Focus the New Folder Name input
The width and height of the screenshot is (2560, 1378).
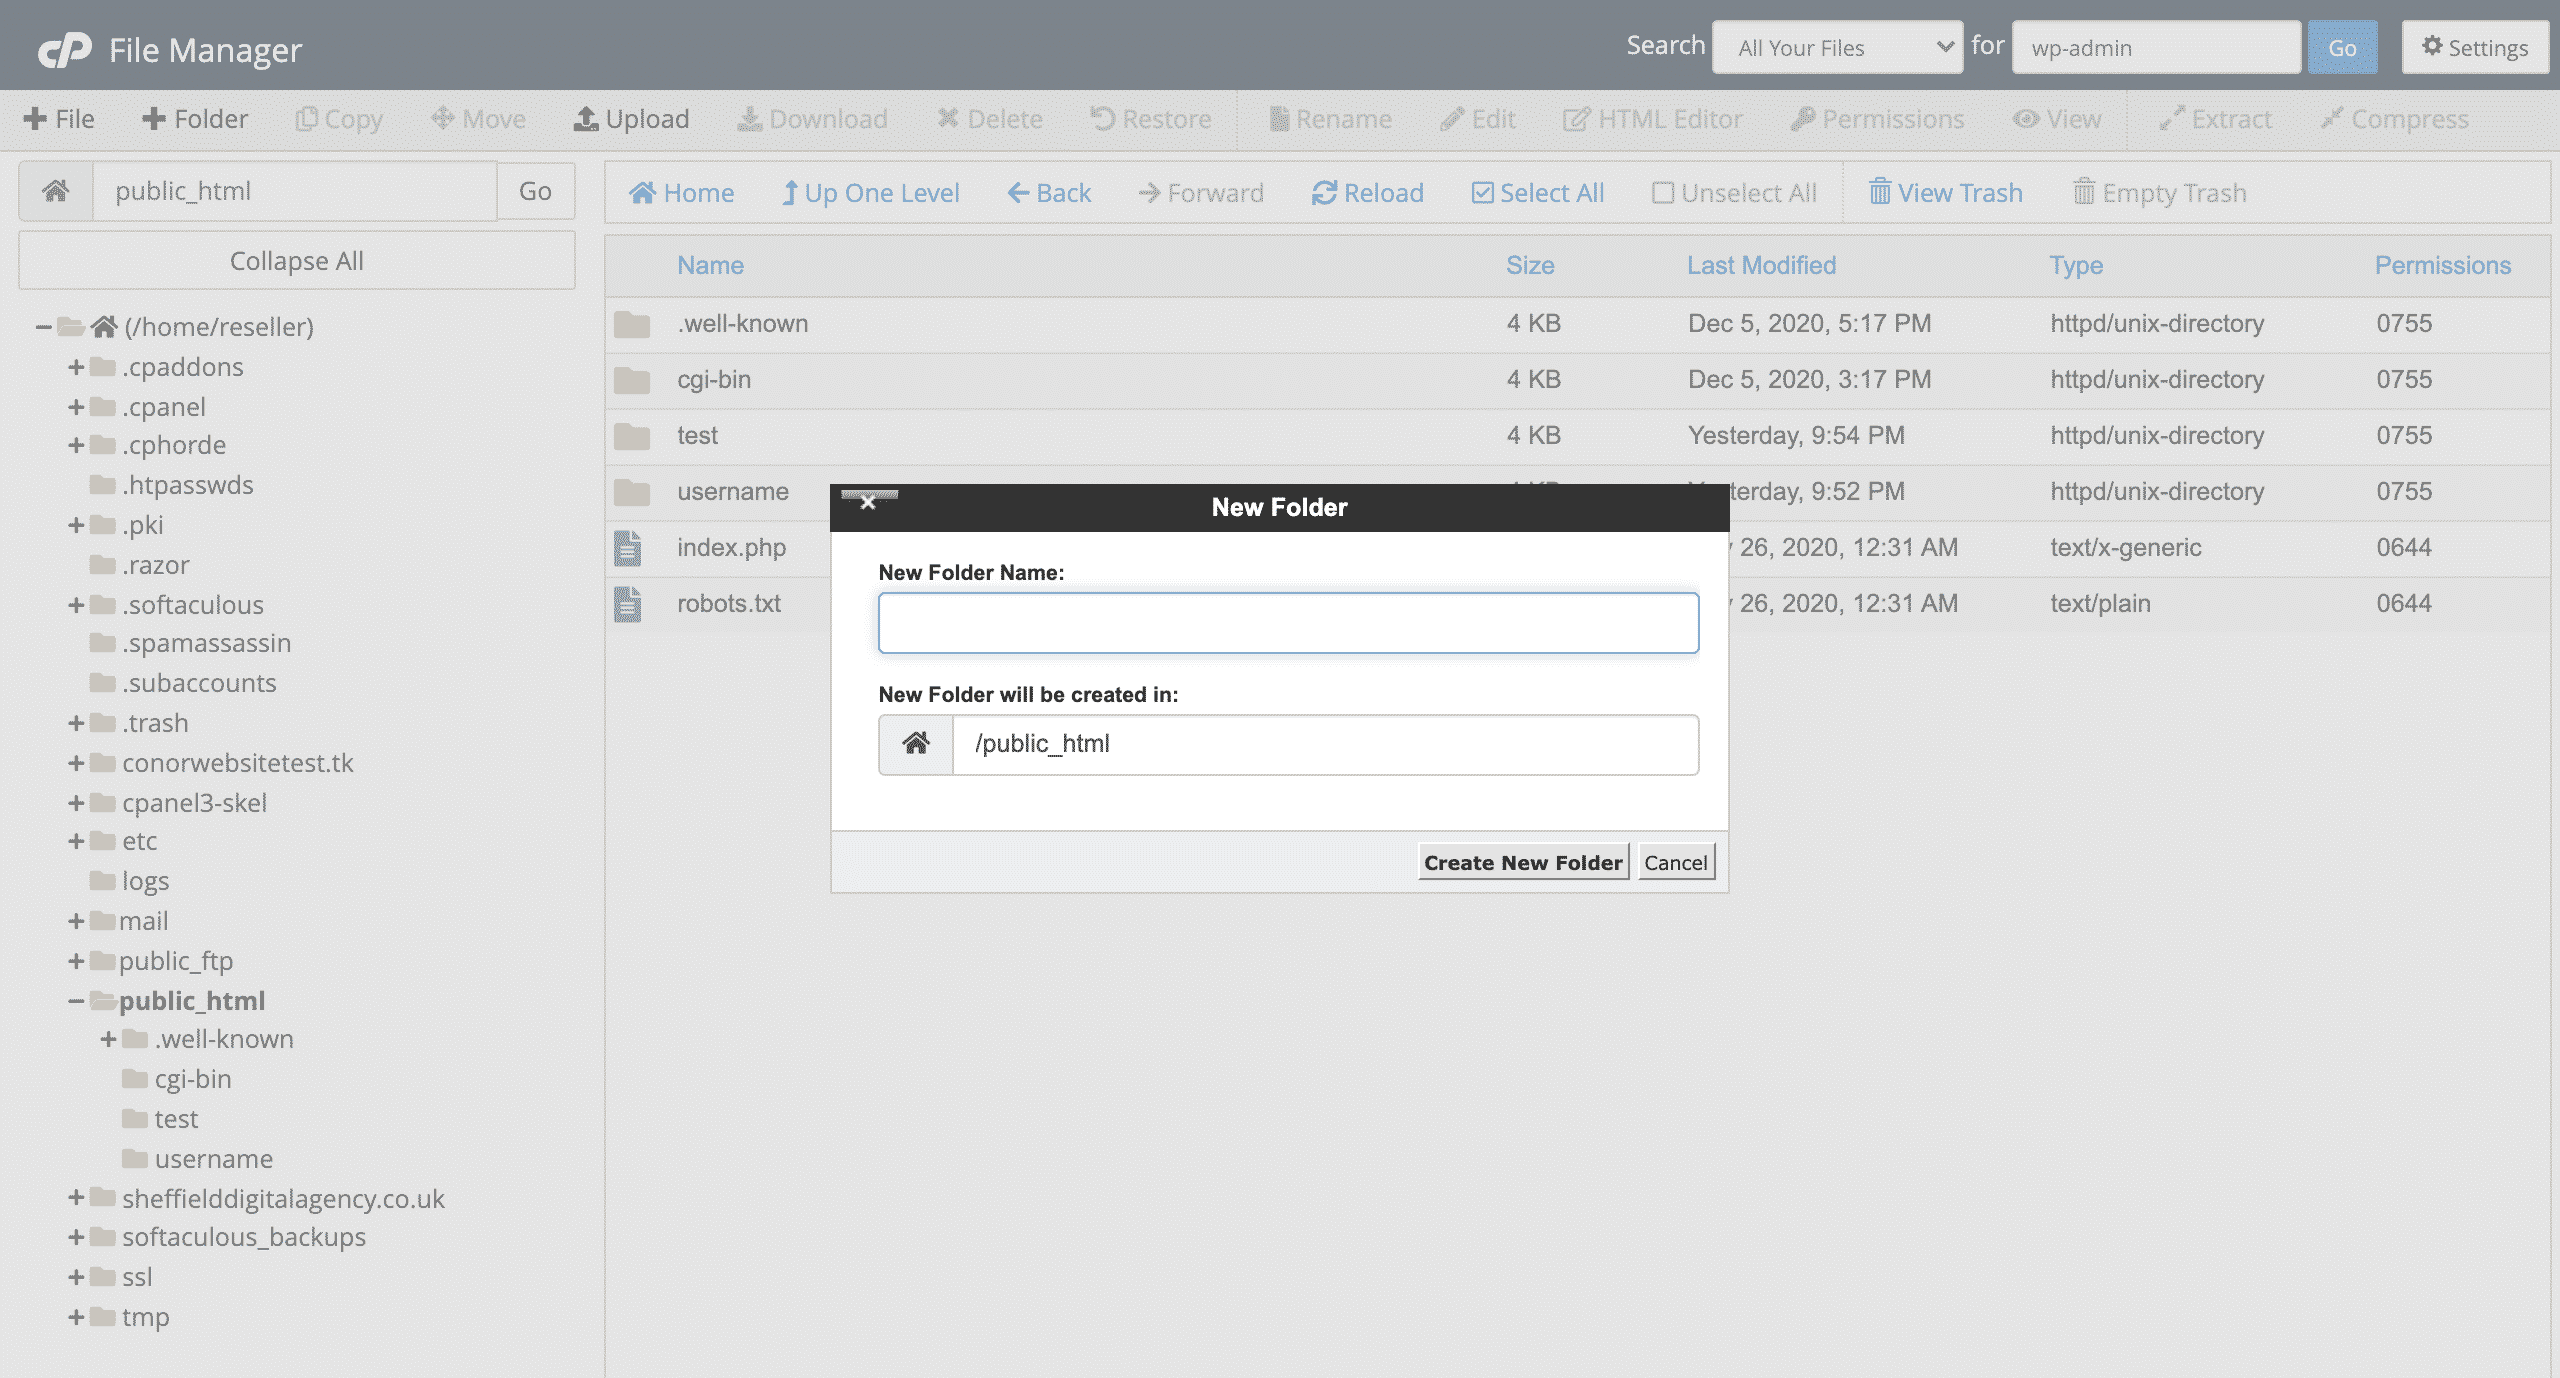(1288, 623)
